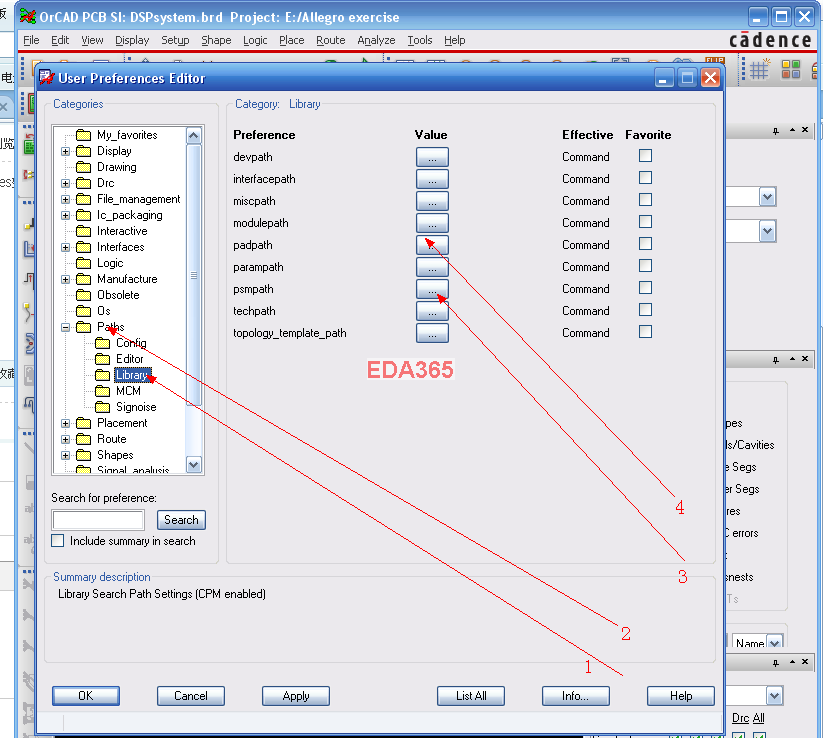
Task: Open the Analyze menu
Action: [376, 40]
